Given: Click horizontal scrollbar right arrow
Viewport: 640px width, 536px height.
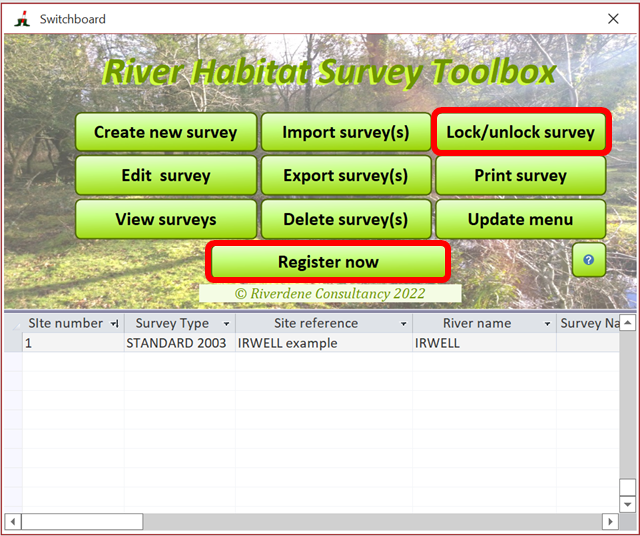Looking at the screenshot, I should 611,522.
